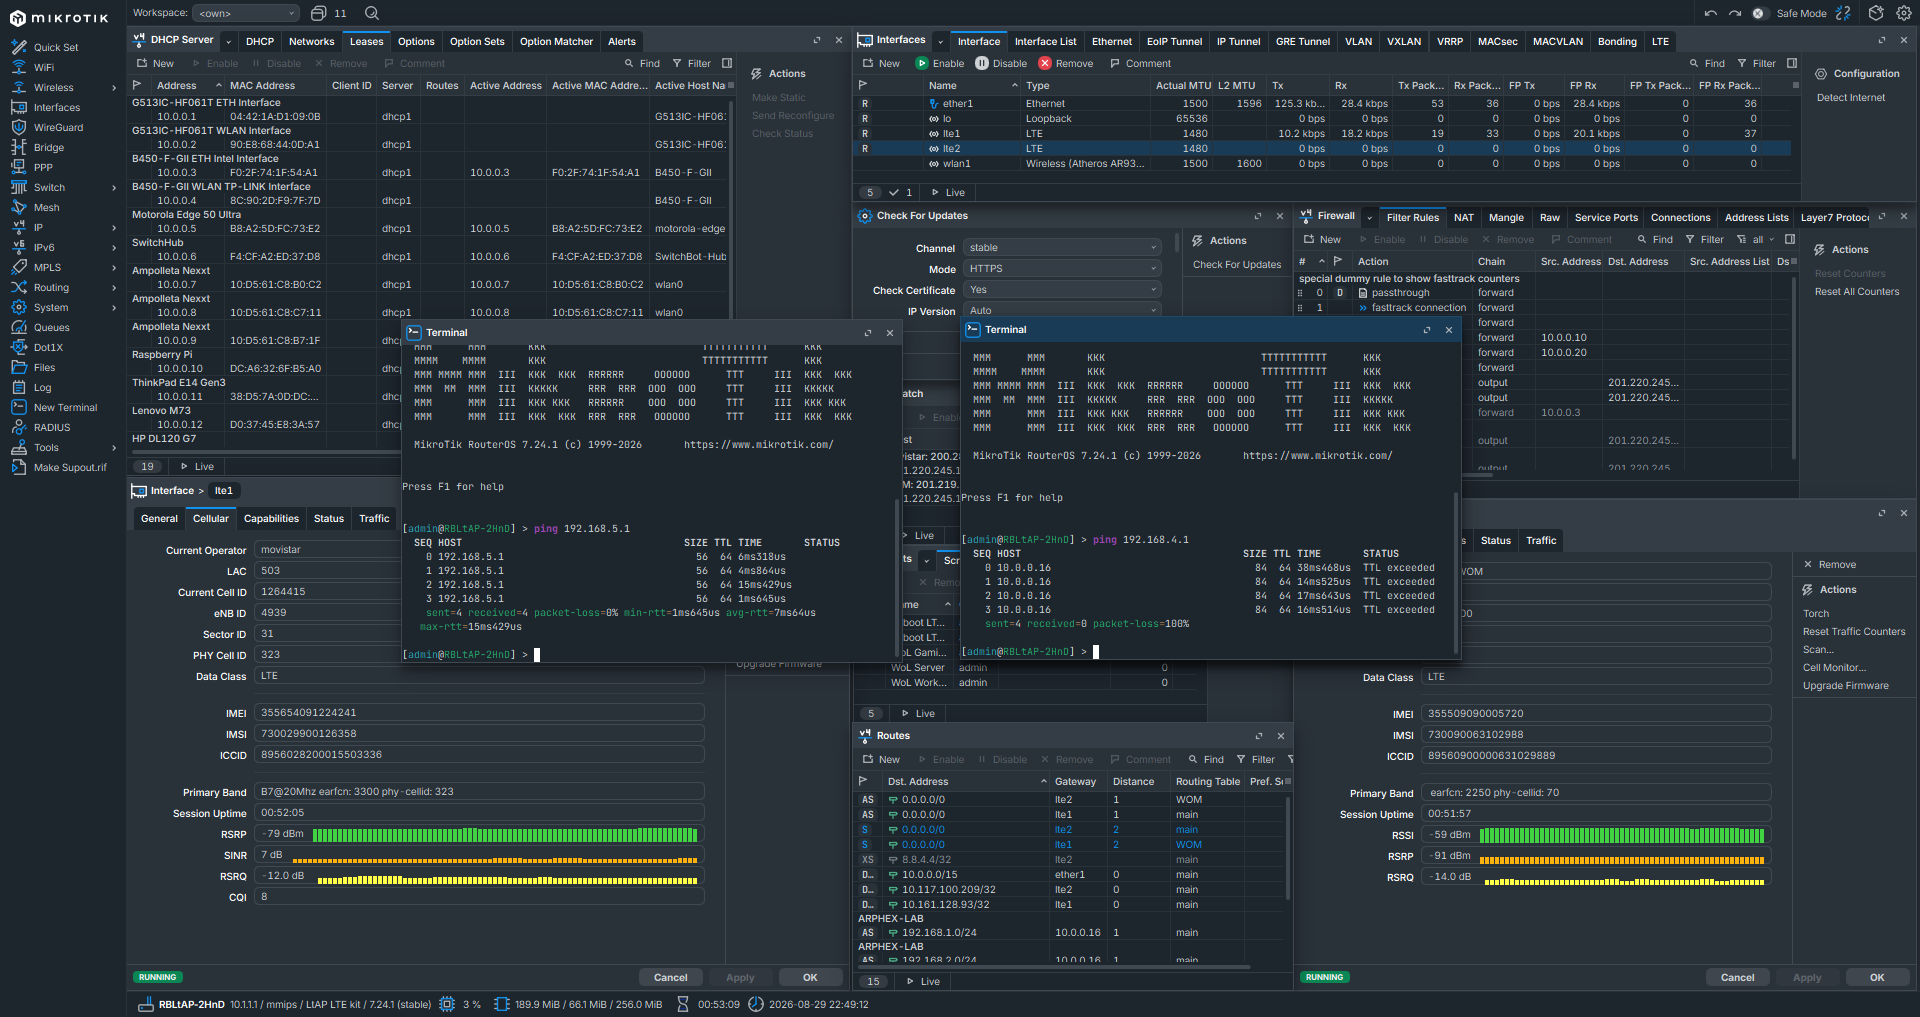The image size is (1920, 1017).
Task: Open the Channel dropdown set to stable
Action: click(1062, 248)
